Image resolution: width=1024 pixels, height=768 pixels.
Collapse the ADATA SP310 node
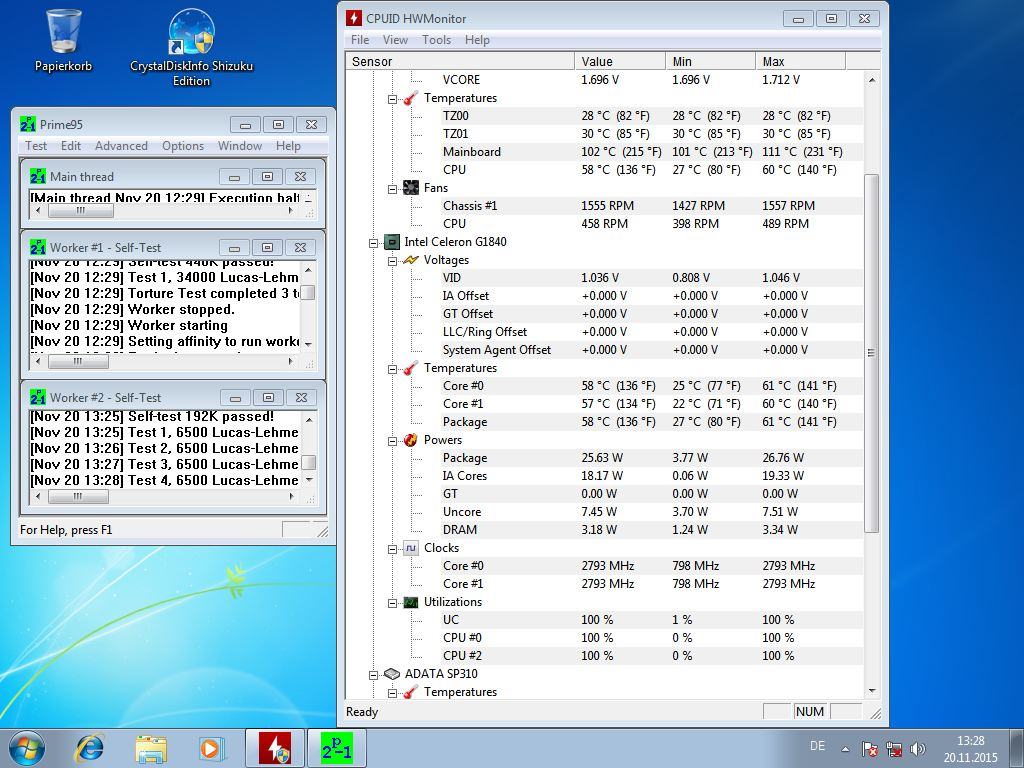point(373,675)
